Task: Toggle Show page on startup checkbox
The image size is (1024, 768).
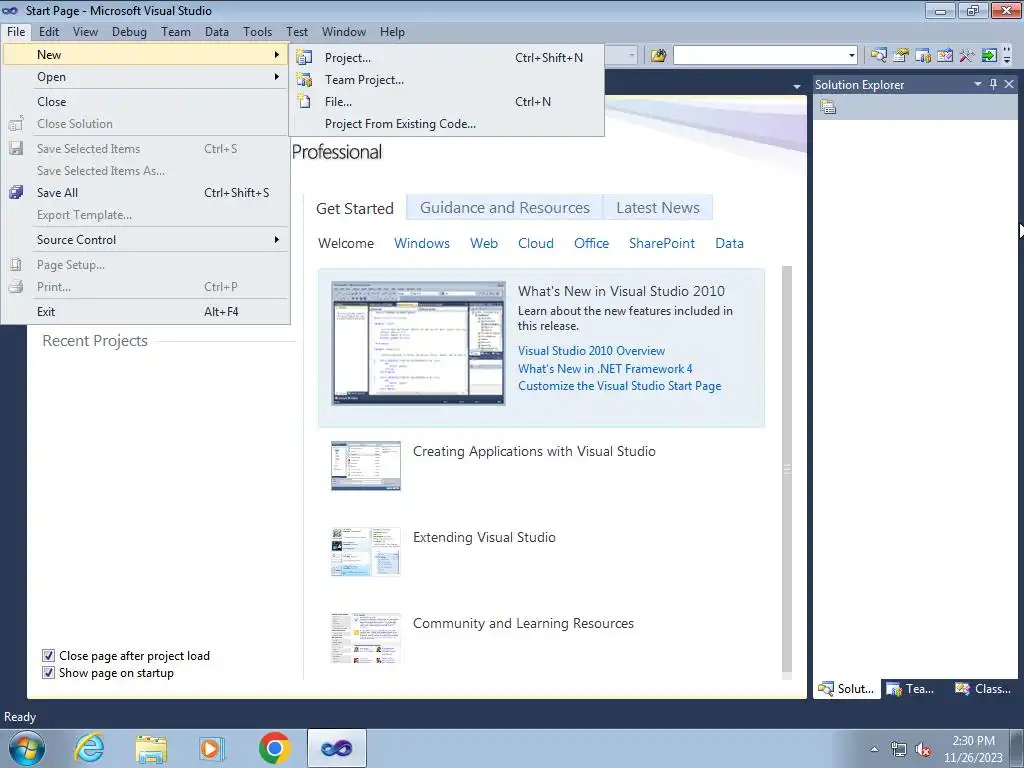Action: (48, 673)
